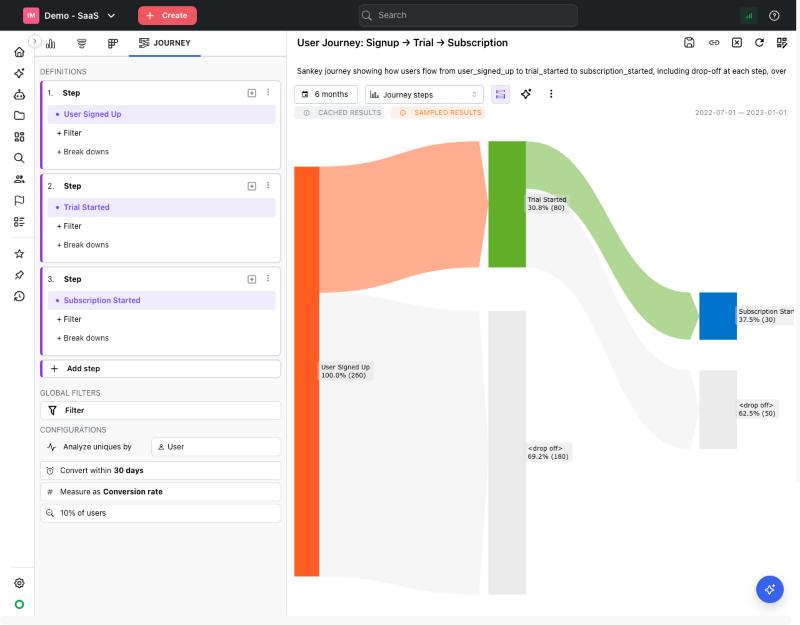The image size is (800, 625).
Task: Click the red Create button
Action: pos(167,16)
